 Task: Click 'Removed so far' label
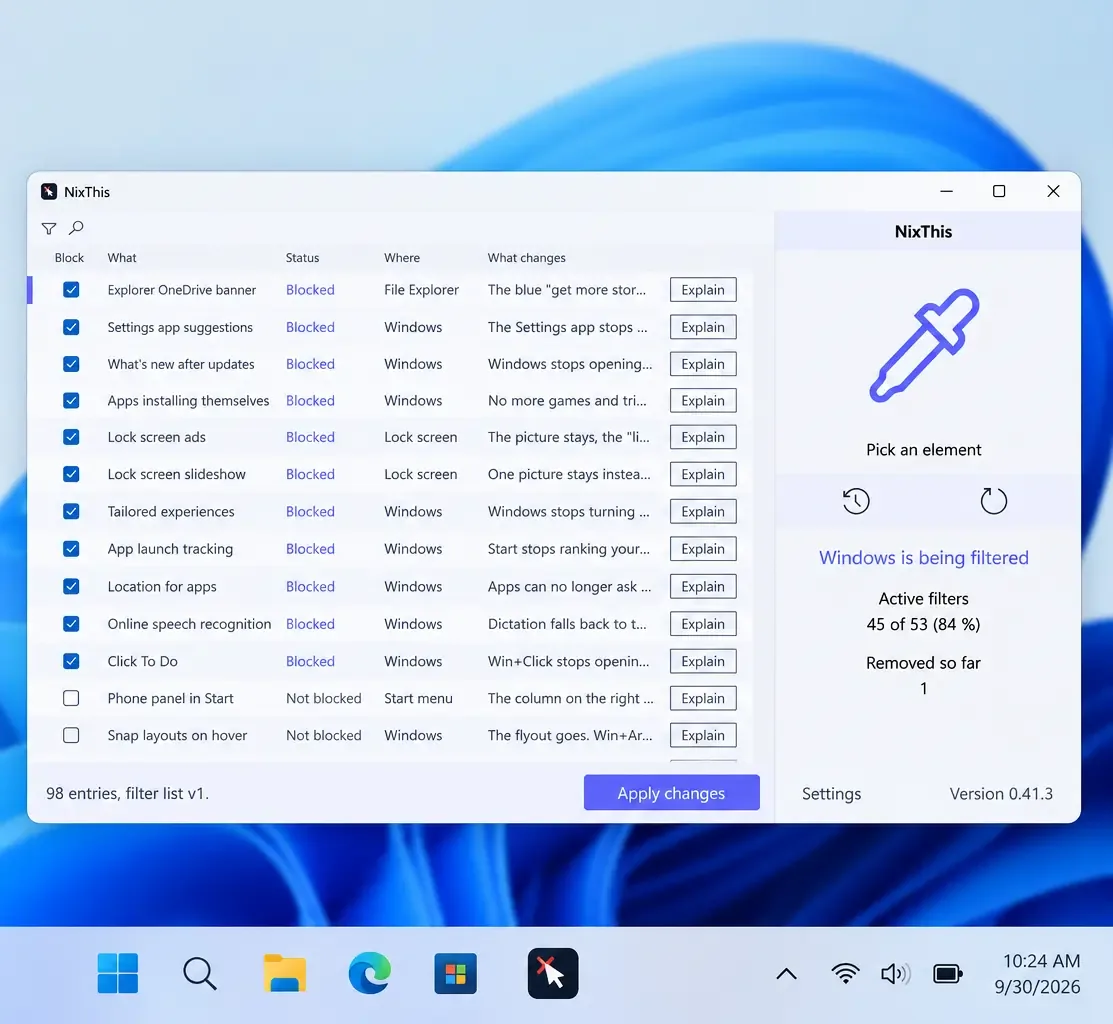[923, 663]
